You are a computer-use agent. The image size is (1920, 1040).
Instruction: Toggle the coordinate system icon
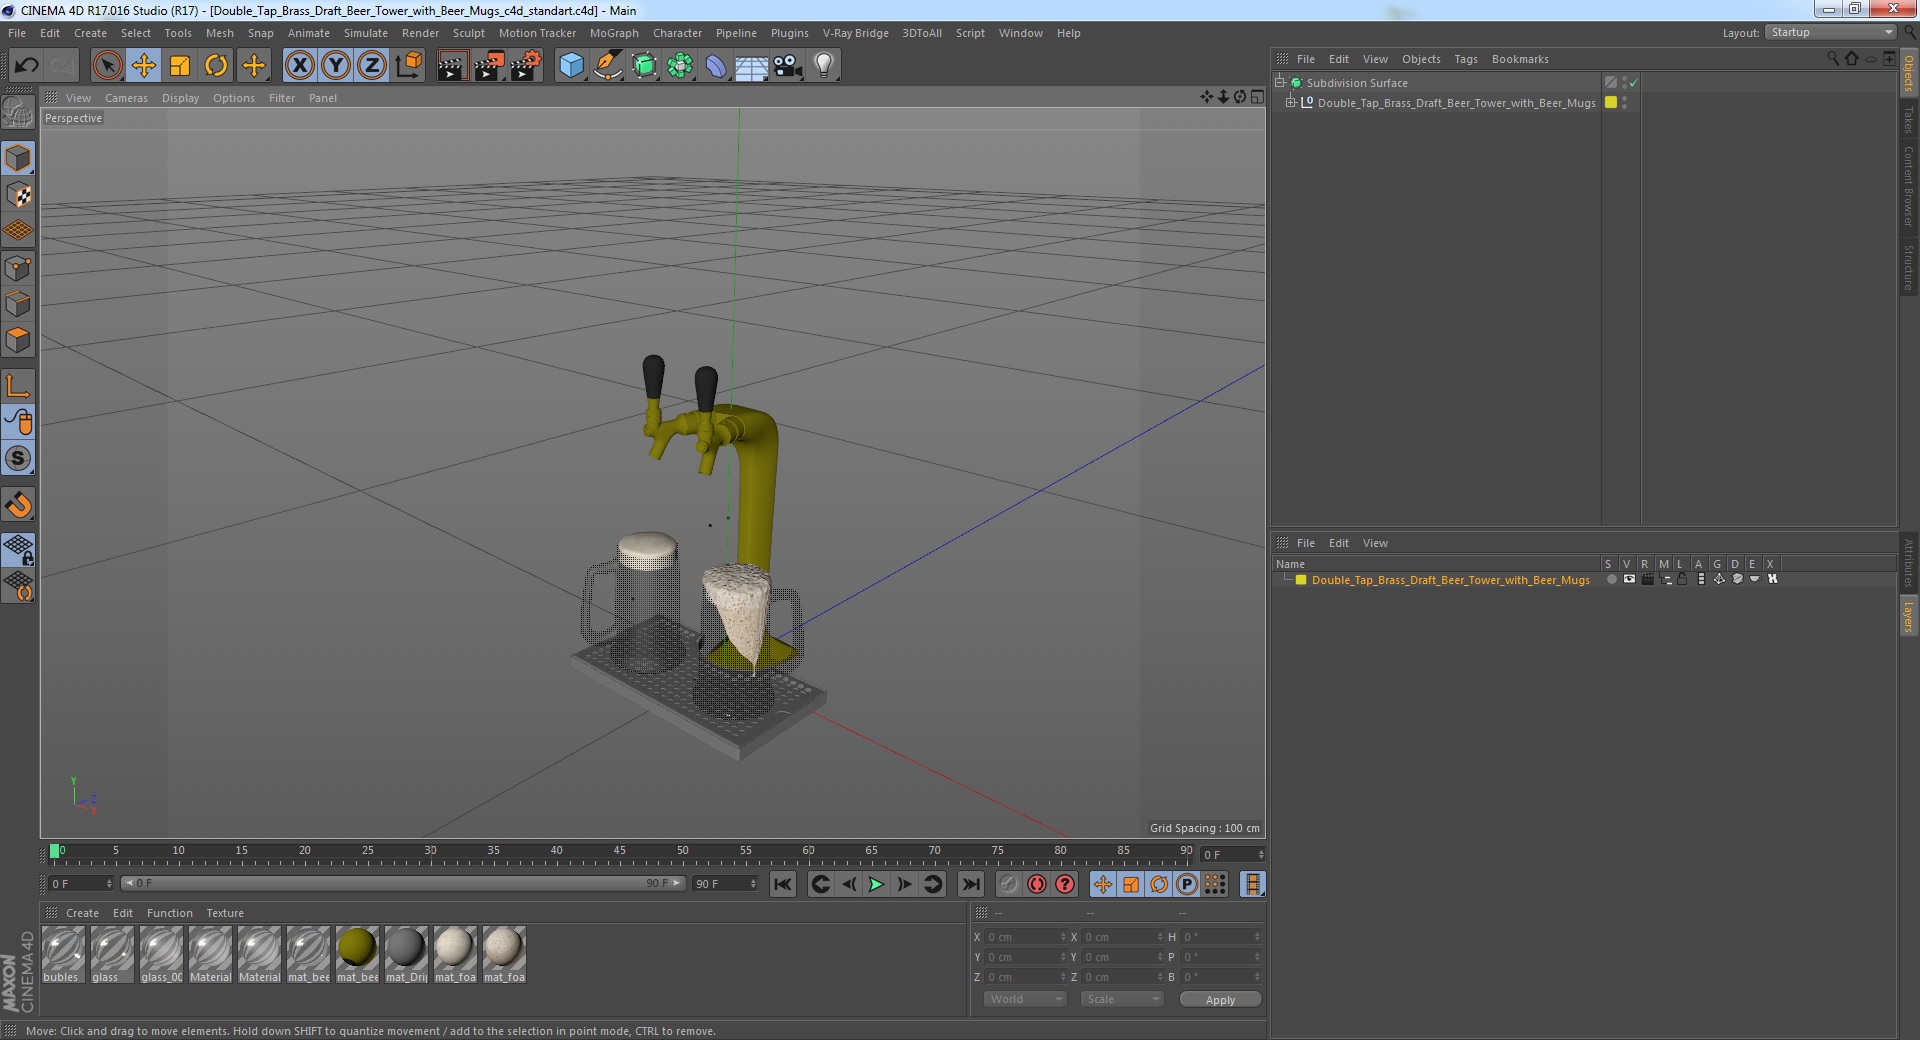[408, 66]
